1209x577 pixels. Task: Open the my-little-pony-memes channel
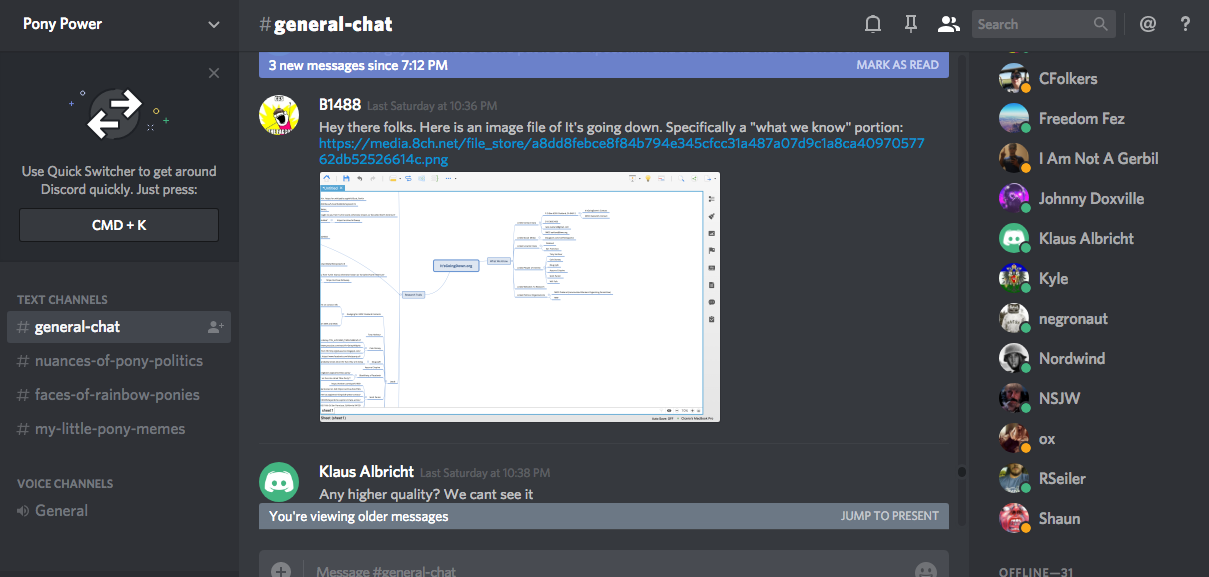click(109, 429)
